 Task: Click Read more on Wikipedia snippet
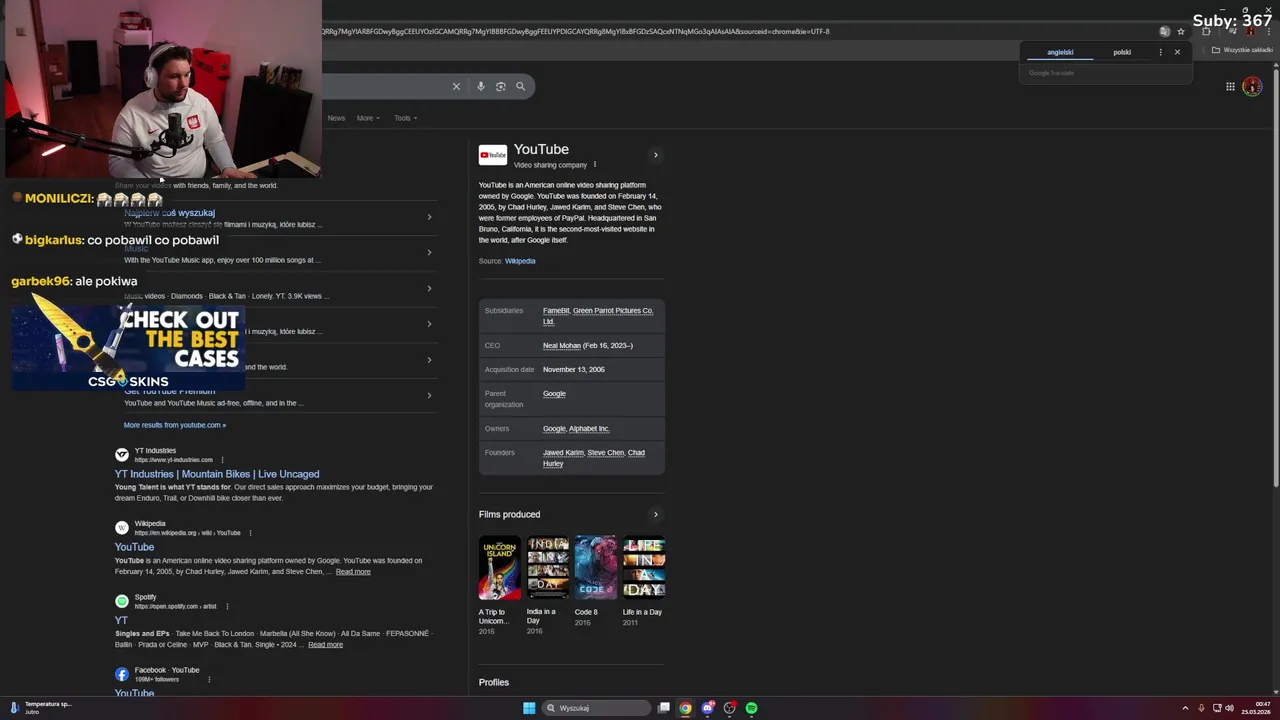click(x=353, y=572)
